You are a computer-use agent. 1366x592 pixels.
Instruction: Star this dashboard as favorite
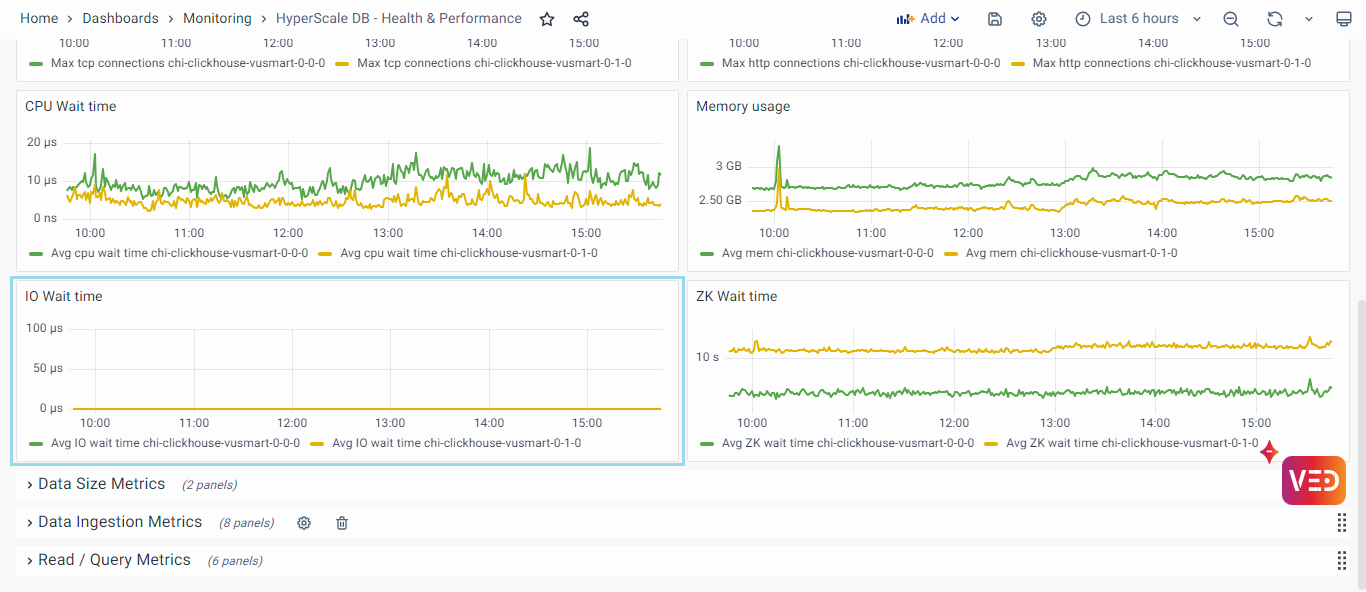click(x=547, y=19)
